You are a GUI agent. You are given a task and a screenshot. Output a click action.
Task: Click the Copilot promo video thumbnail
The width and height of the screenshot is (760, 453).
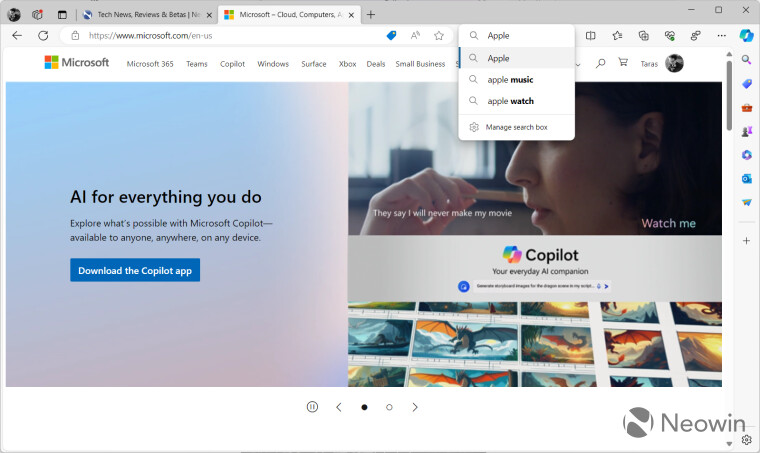click(535, 234)
